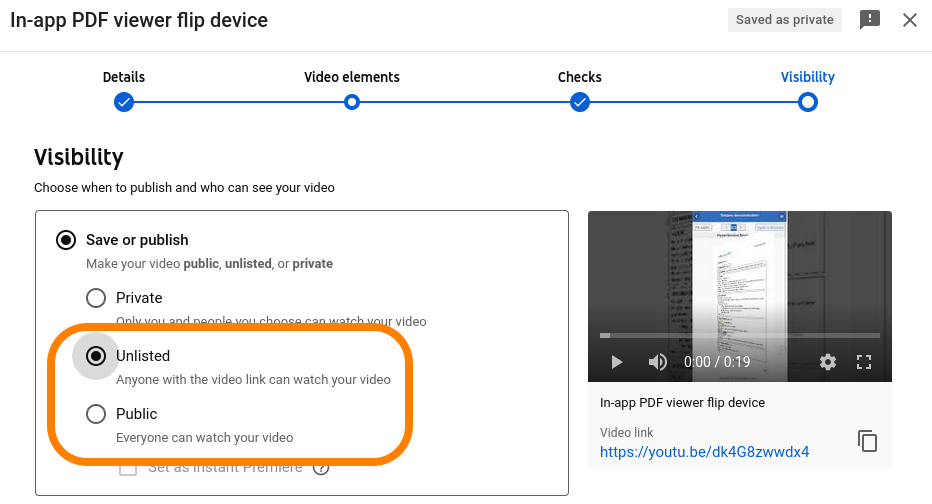Click the Saved as private badge

(784, 20)
